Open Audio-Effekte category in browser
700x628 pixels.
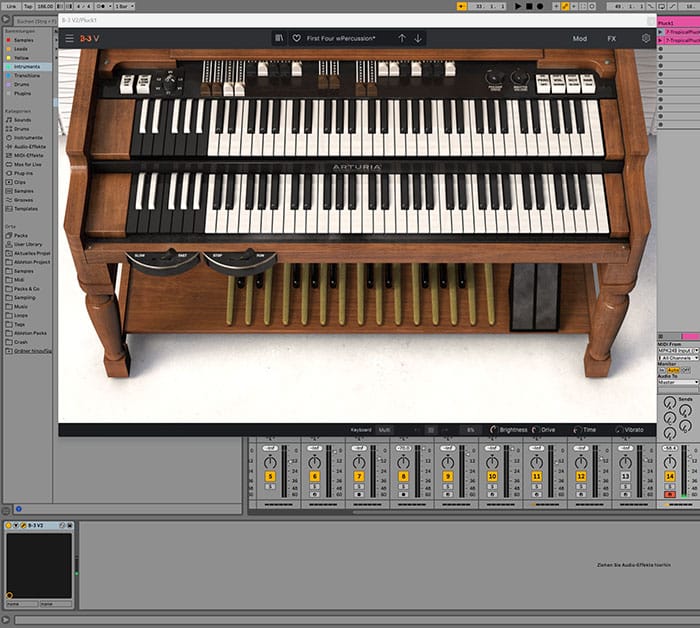29,146
